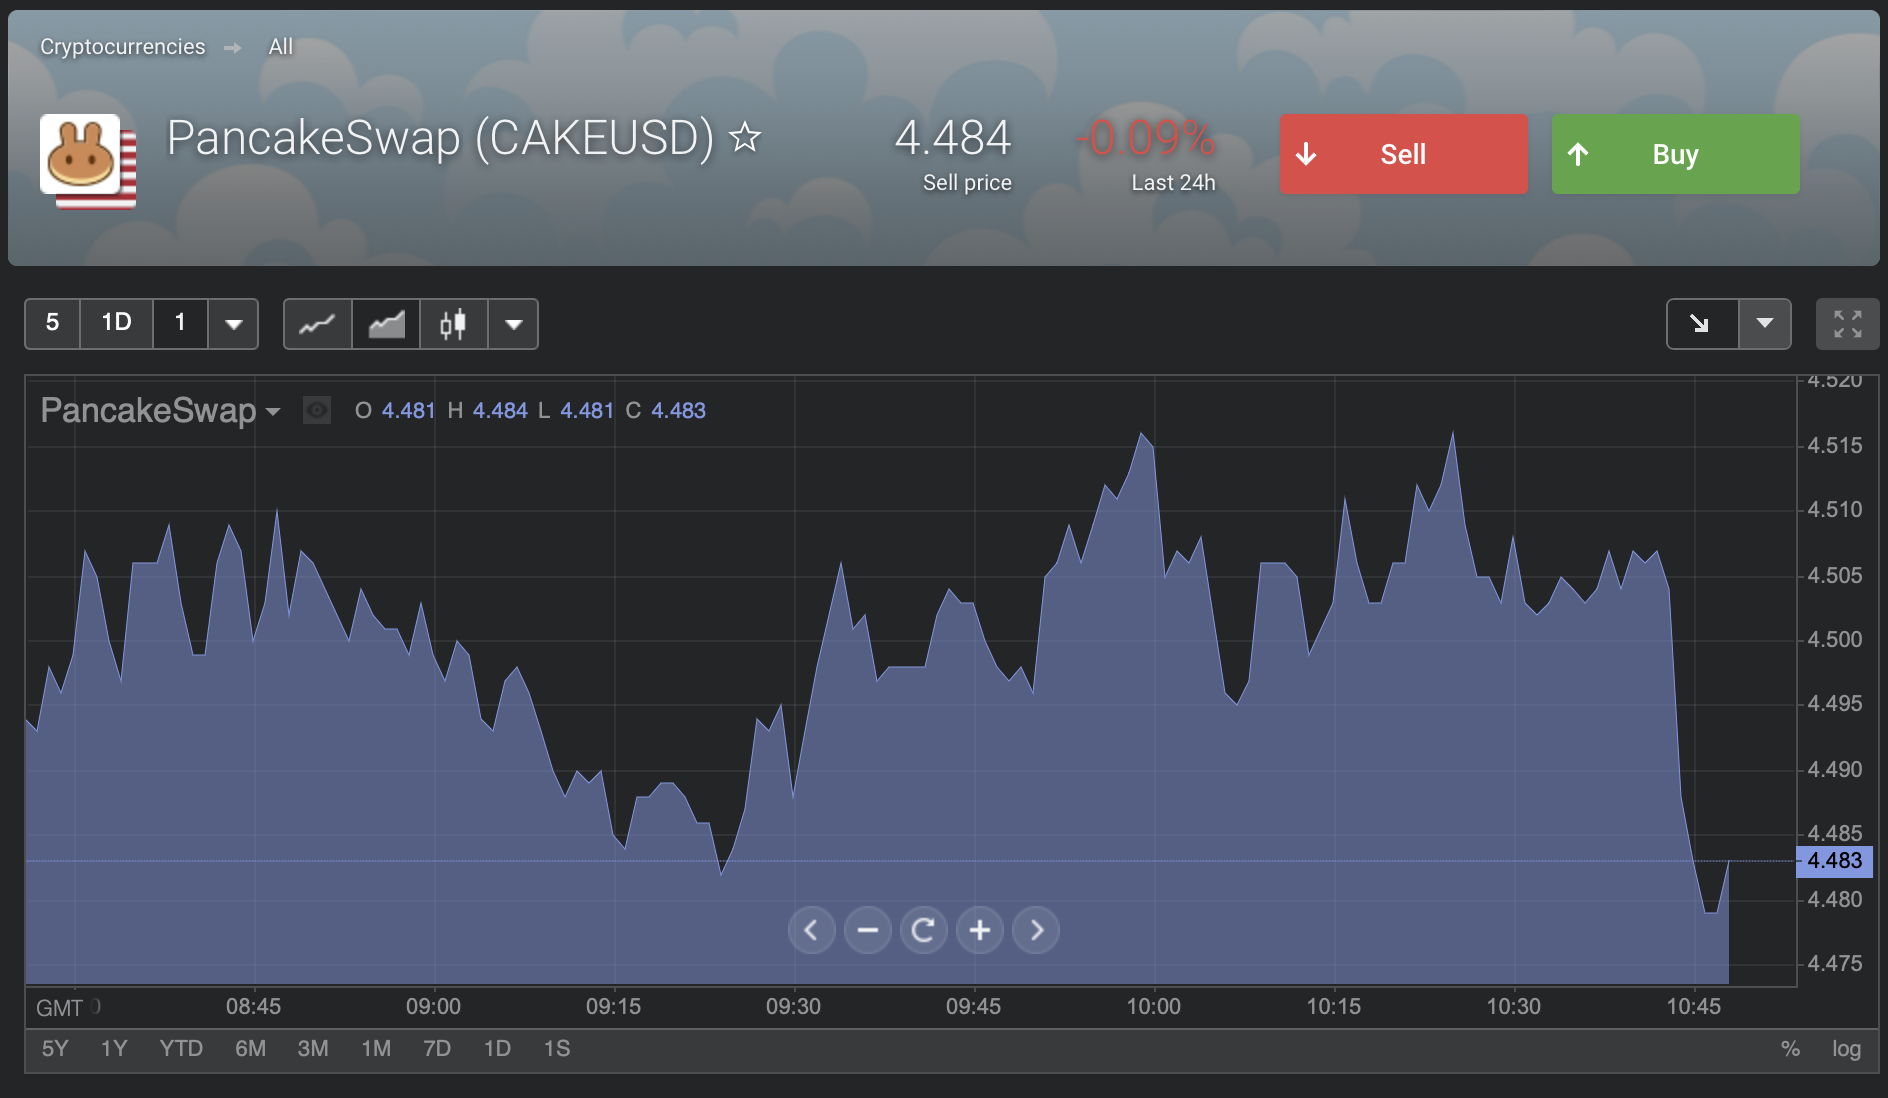Viewport: 1888px width, 1098px height.
Task: Pan chart right with the forward arrow
Action: point(1036,930)
